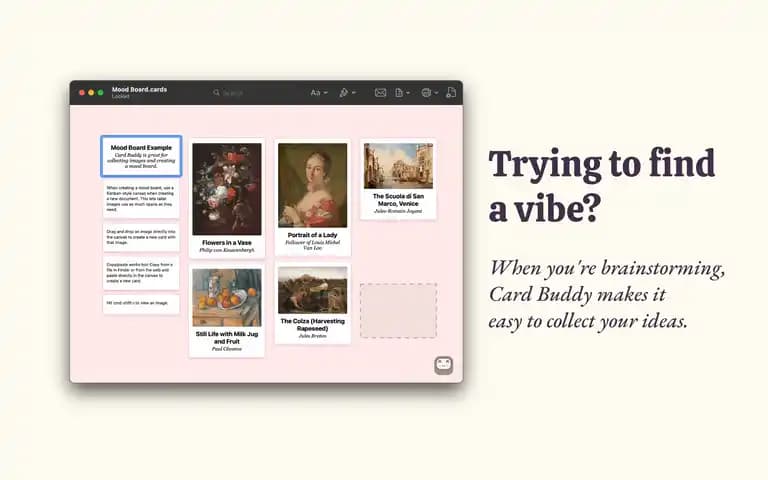
Task: Click the Colza harvesting painting image
Action: click(x=312, y=290)
